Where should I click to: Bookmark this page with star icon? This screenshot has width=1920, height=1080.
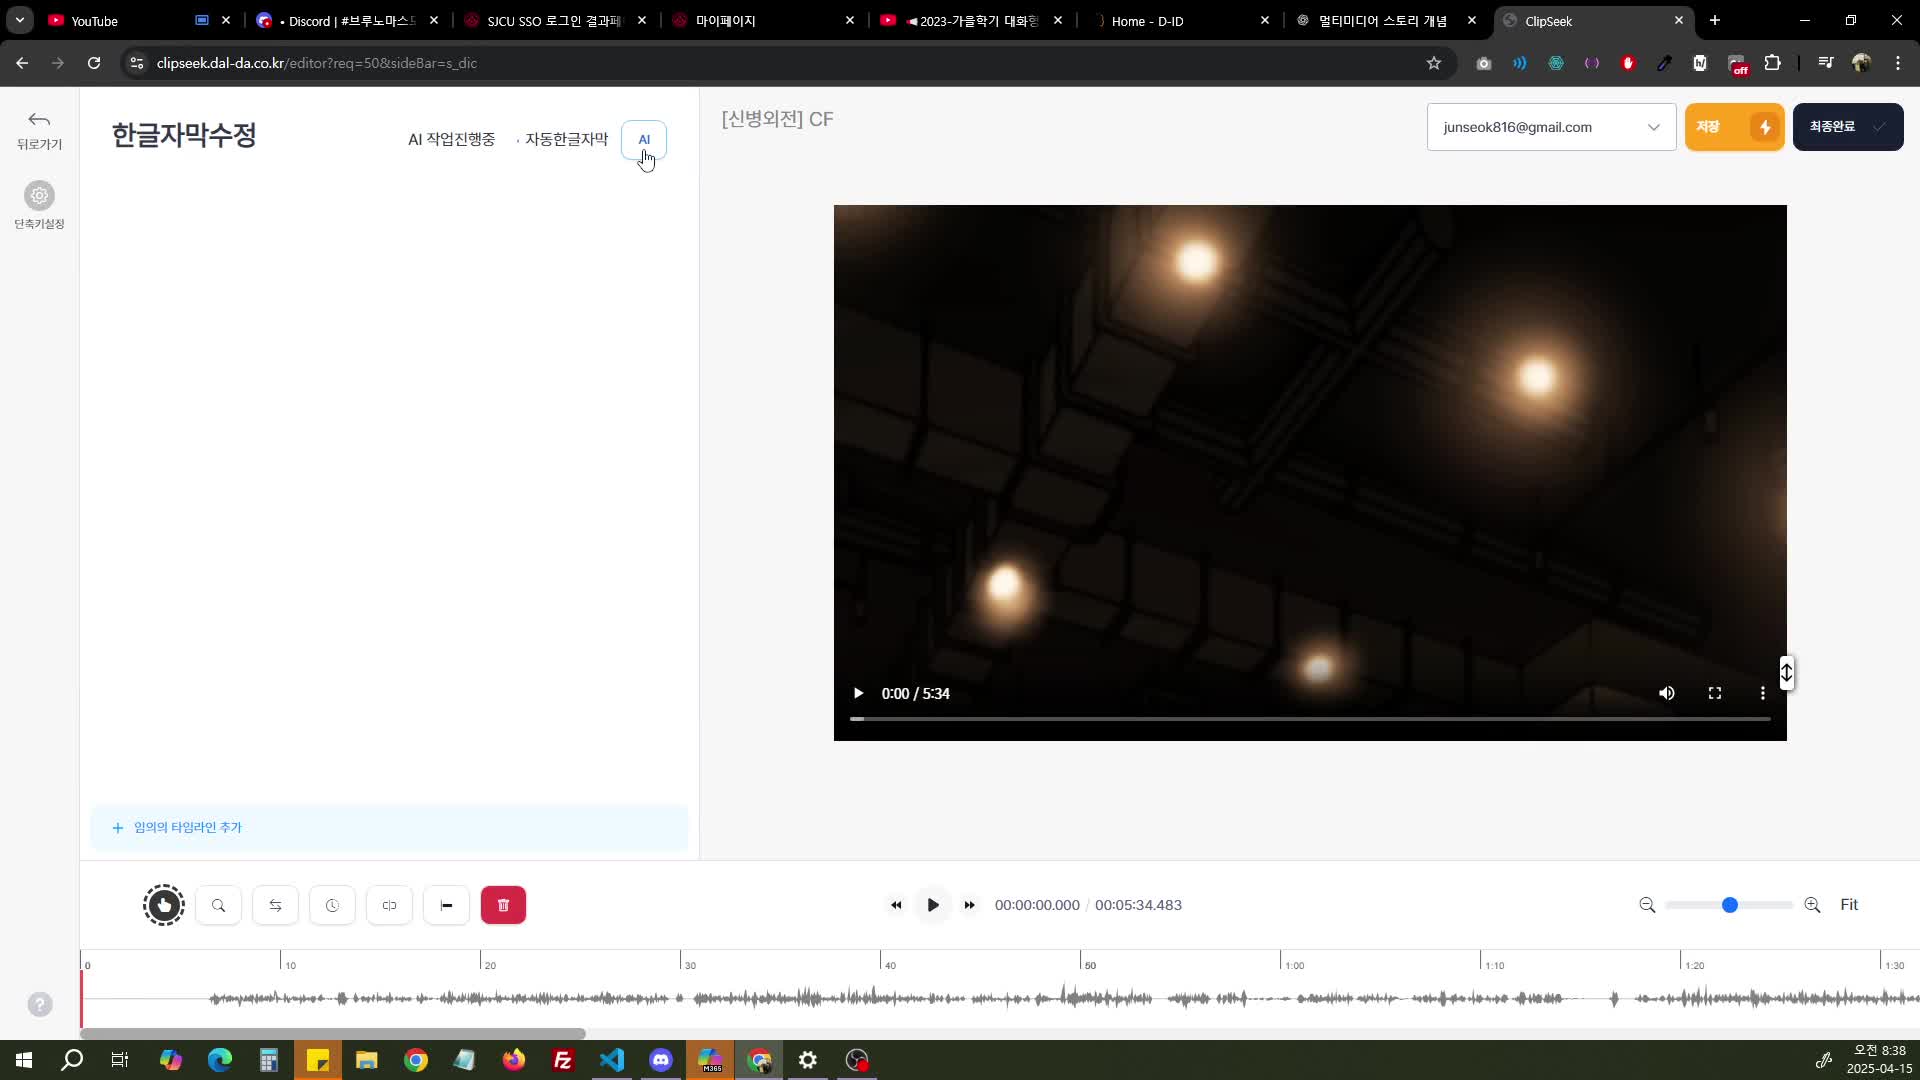(1434, 63)
